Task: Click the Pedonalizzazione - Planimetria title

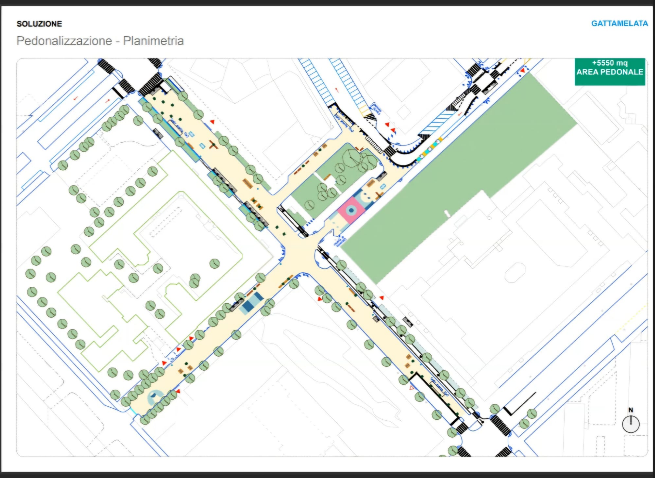Action: pyautogui.click(x=100, y=41)
